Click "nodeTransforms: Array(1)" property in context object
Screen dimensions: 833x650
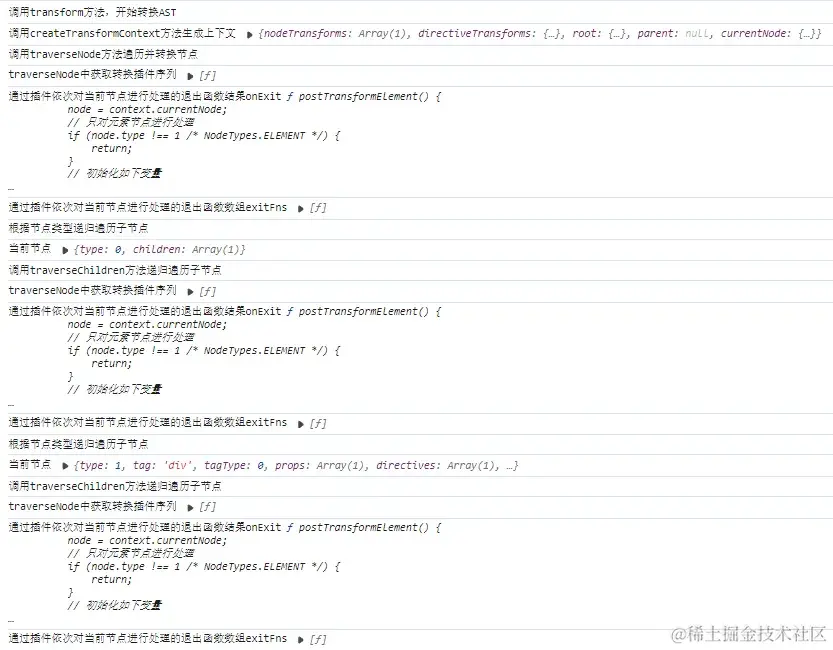coord(337,33)
